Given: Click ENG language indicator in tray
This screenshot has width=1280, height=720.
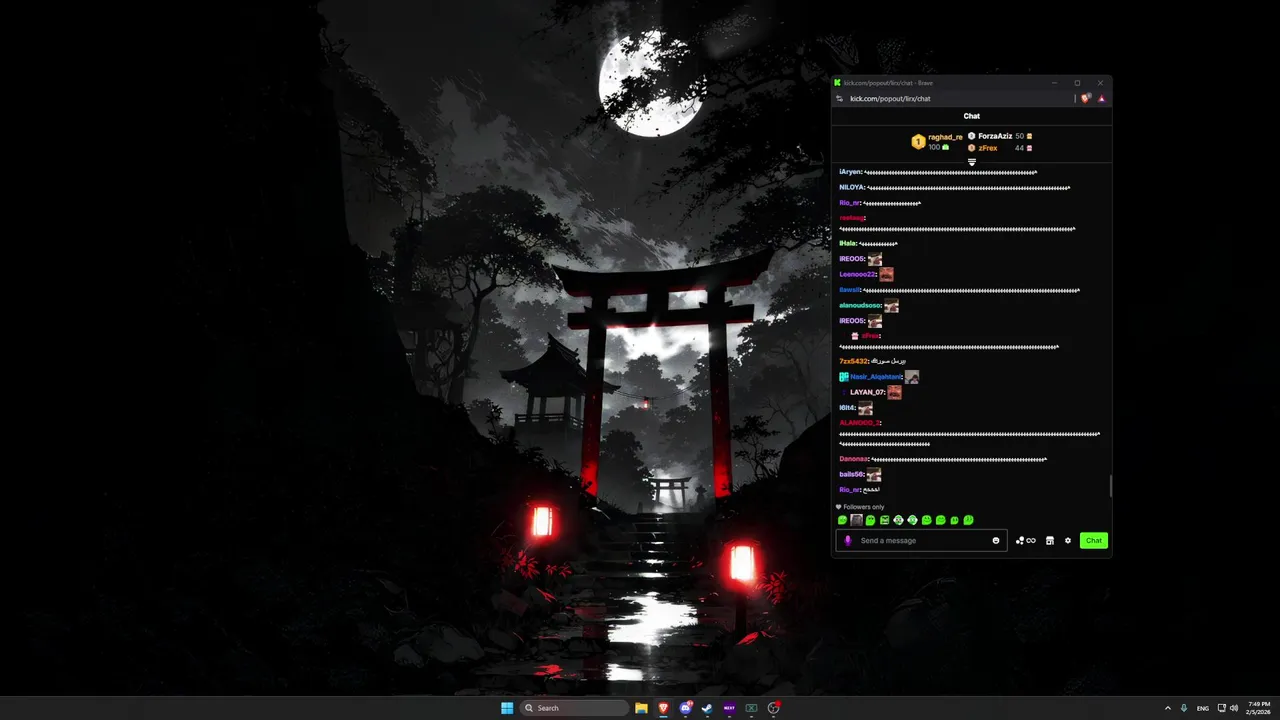Looking at the screenshot, I should [1203, 708].
